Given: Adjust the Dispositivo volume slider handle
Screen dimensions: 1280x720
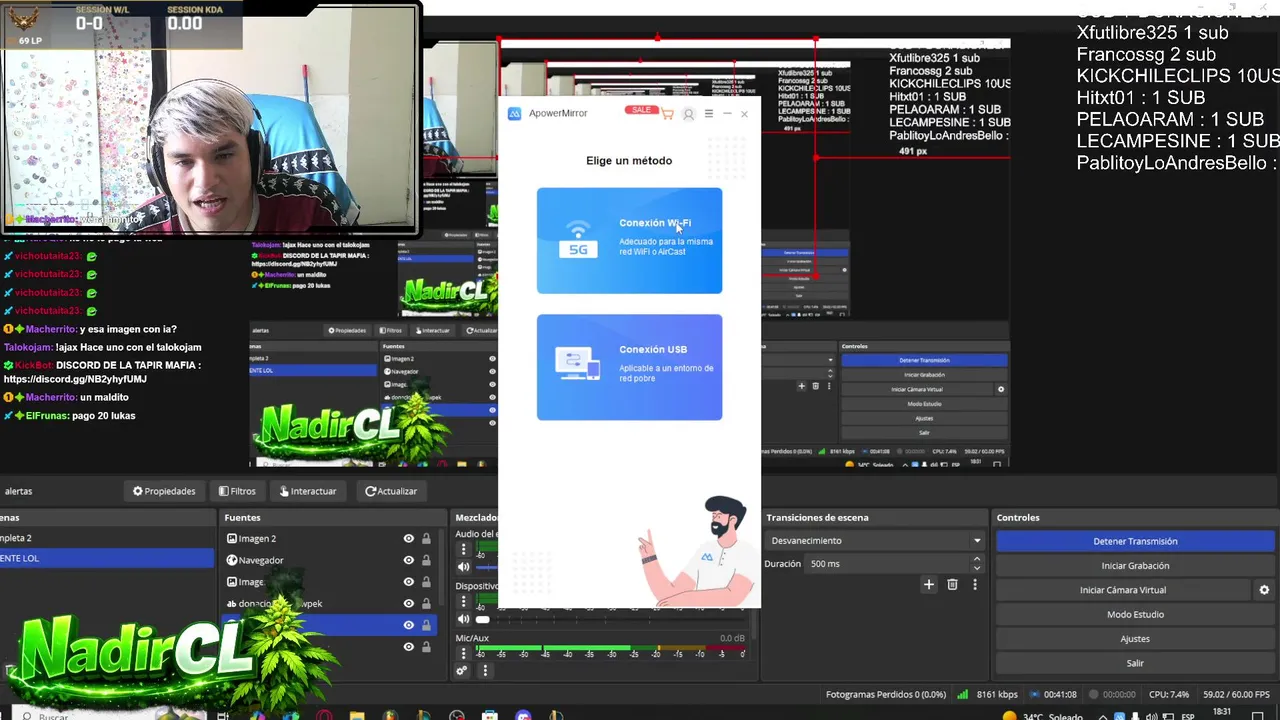Looking at the screenshot, I should (482, 620).
